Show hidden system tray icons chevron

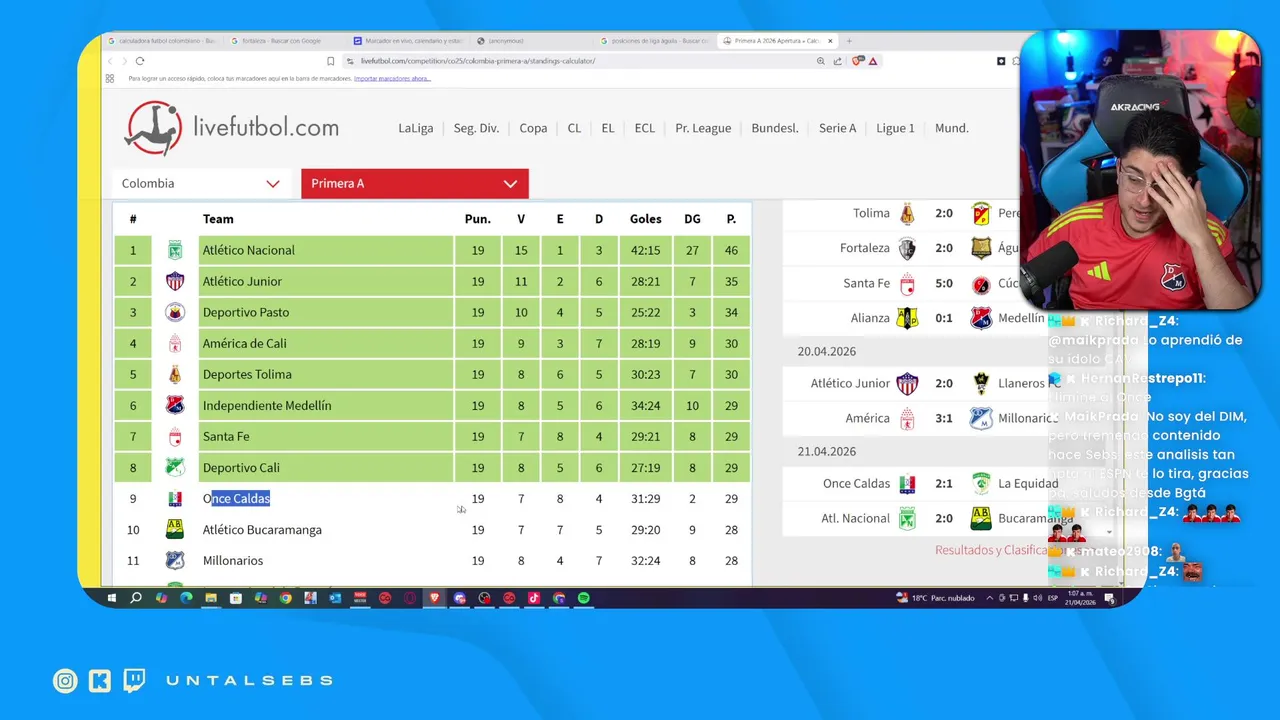tap(990, 598)
